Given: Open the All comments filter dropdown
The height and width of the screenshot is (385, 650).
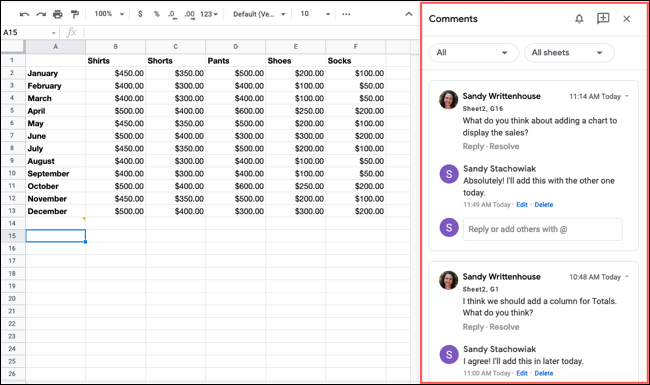Looking at the screenshot, I should (x=474, y=53).
